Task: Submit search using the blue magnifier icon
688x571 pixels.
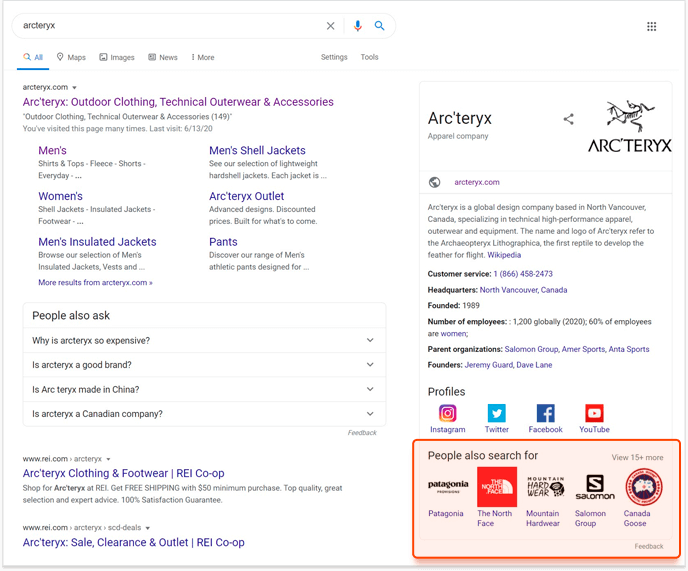Action: coord(380,25)
